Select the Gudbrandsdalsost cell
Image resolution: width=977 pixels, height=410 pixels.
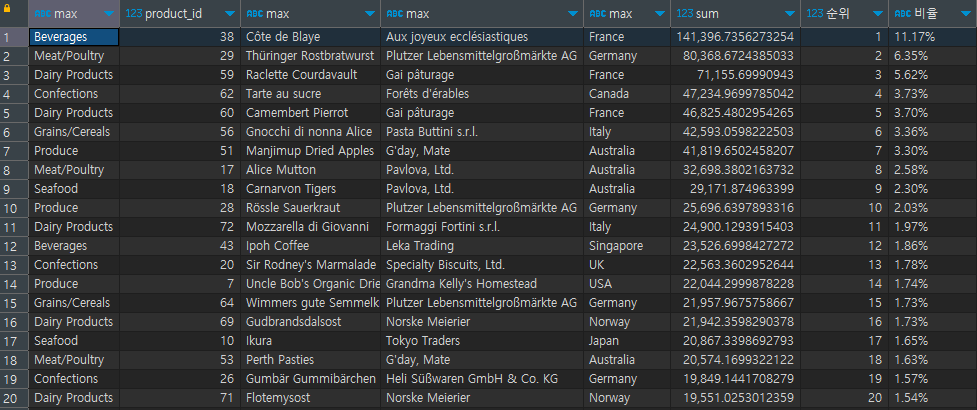pyautogui.click(x=310, y=322)
